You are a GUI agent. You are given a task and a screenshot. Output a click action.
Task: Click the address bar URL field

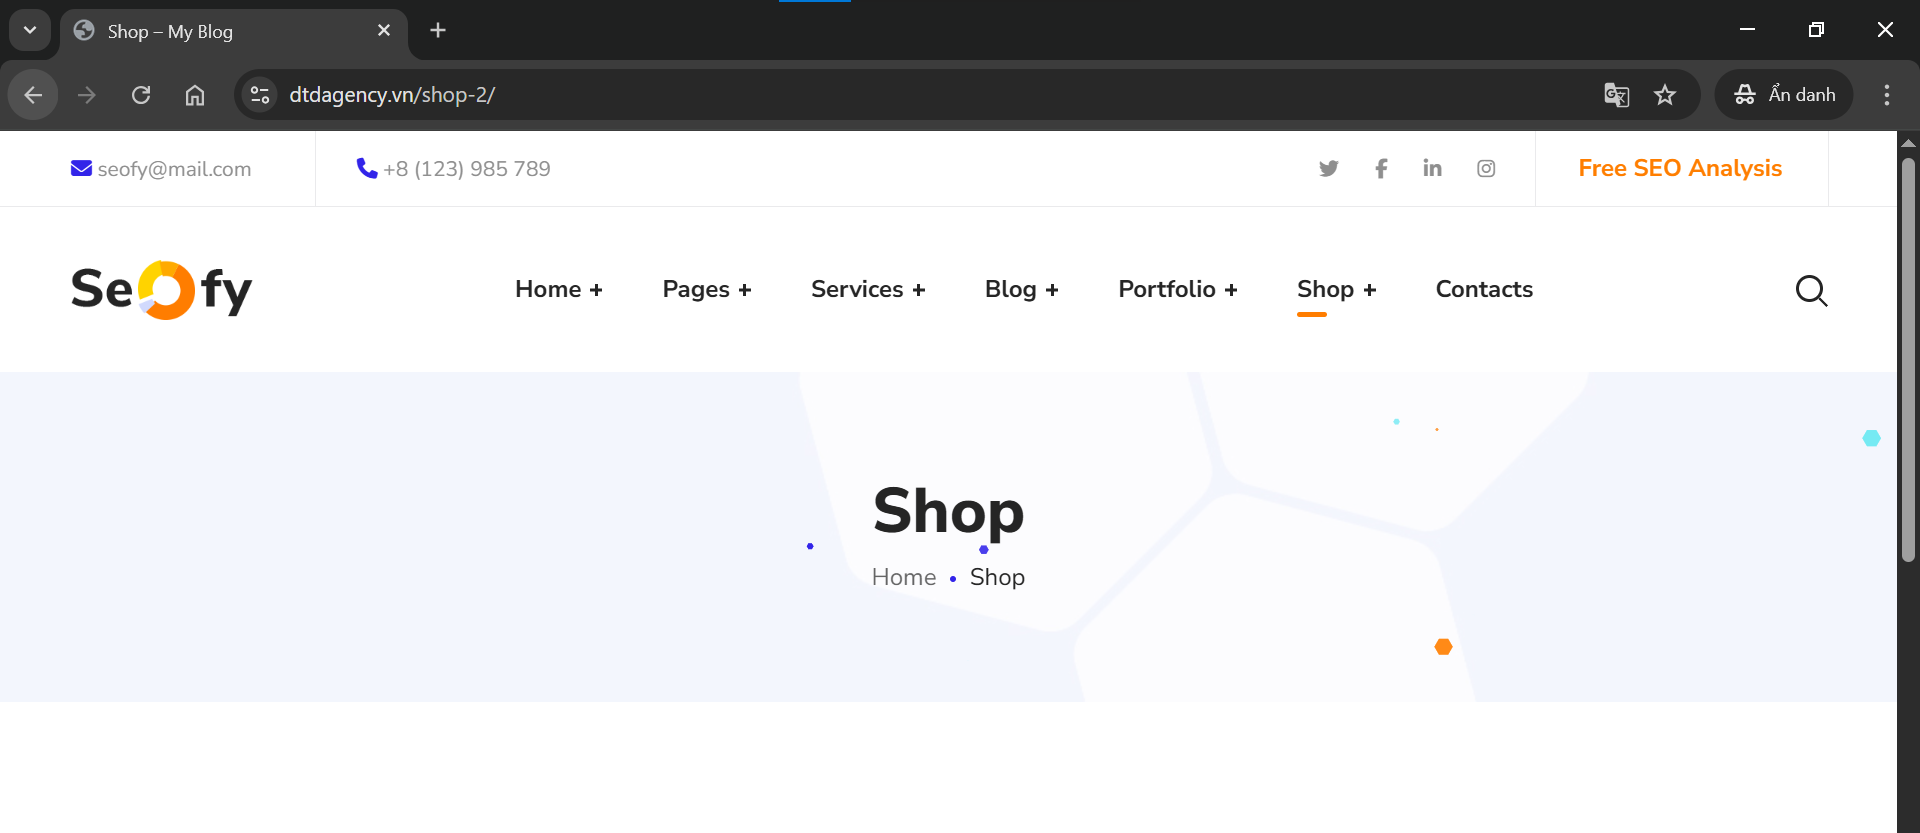pyautogui.click(x=900, y=95)
